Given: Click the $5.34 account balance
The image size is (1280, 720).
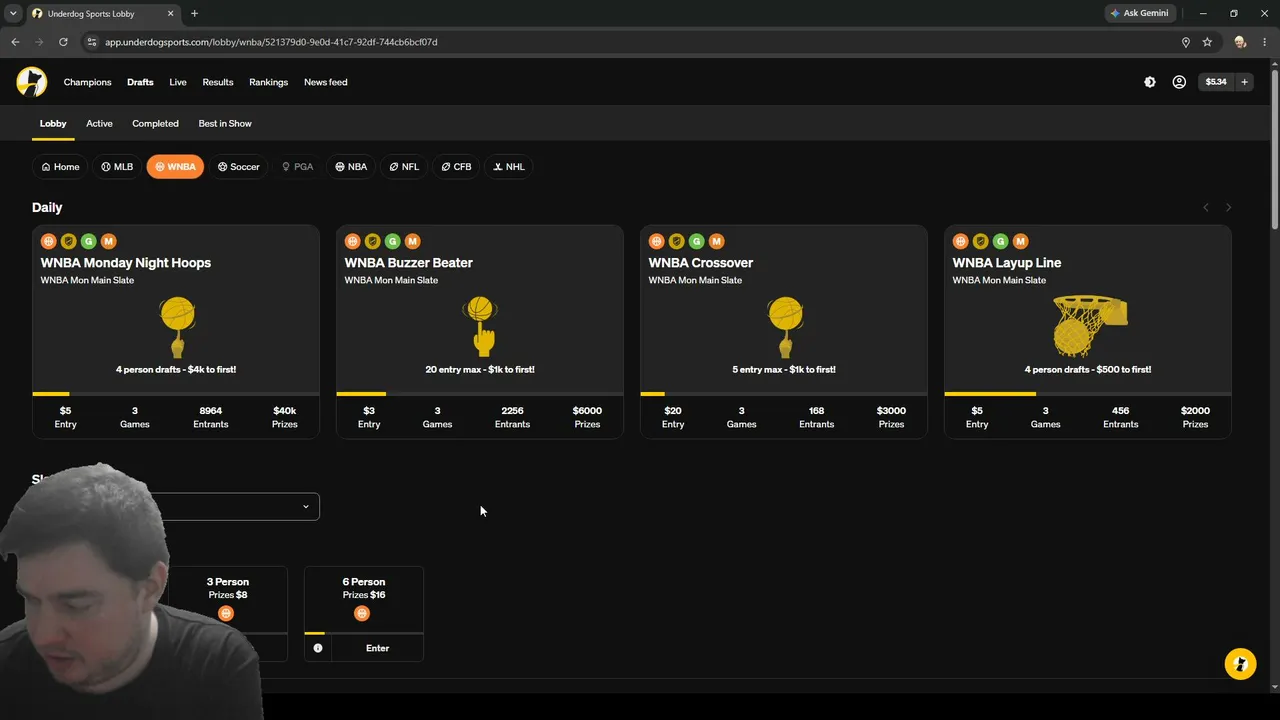Looking at the screenshot, I should [x=1216, y=82].
